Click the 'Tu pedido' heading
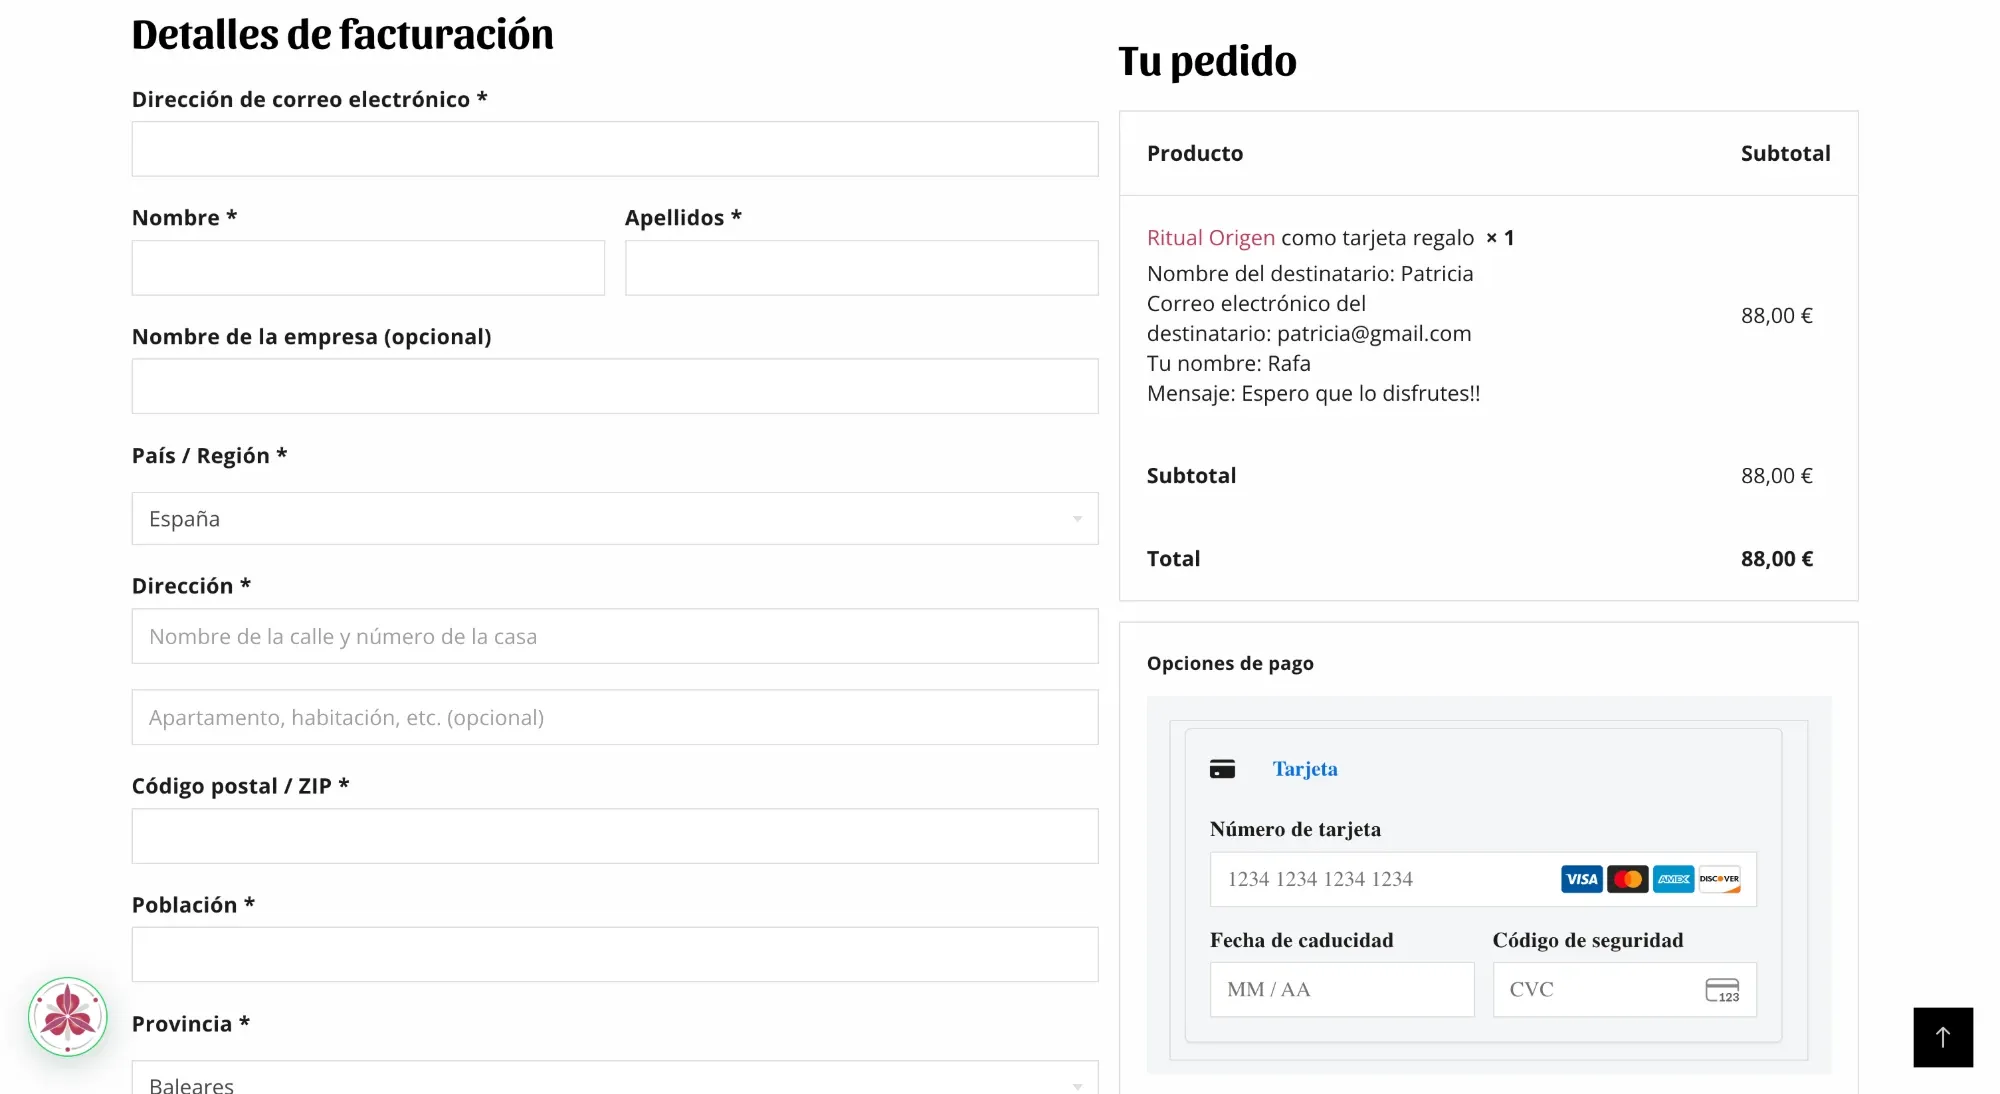 [1207, 61]
